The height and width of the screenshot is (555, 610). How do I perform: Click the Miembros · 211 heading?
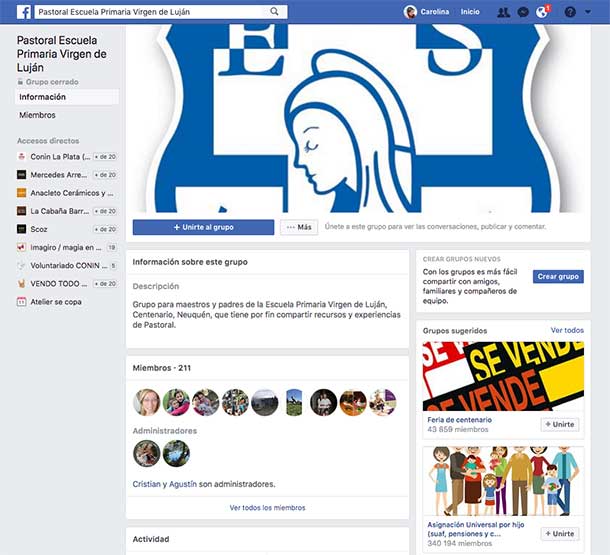point(162,368)
